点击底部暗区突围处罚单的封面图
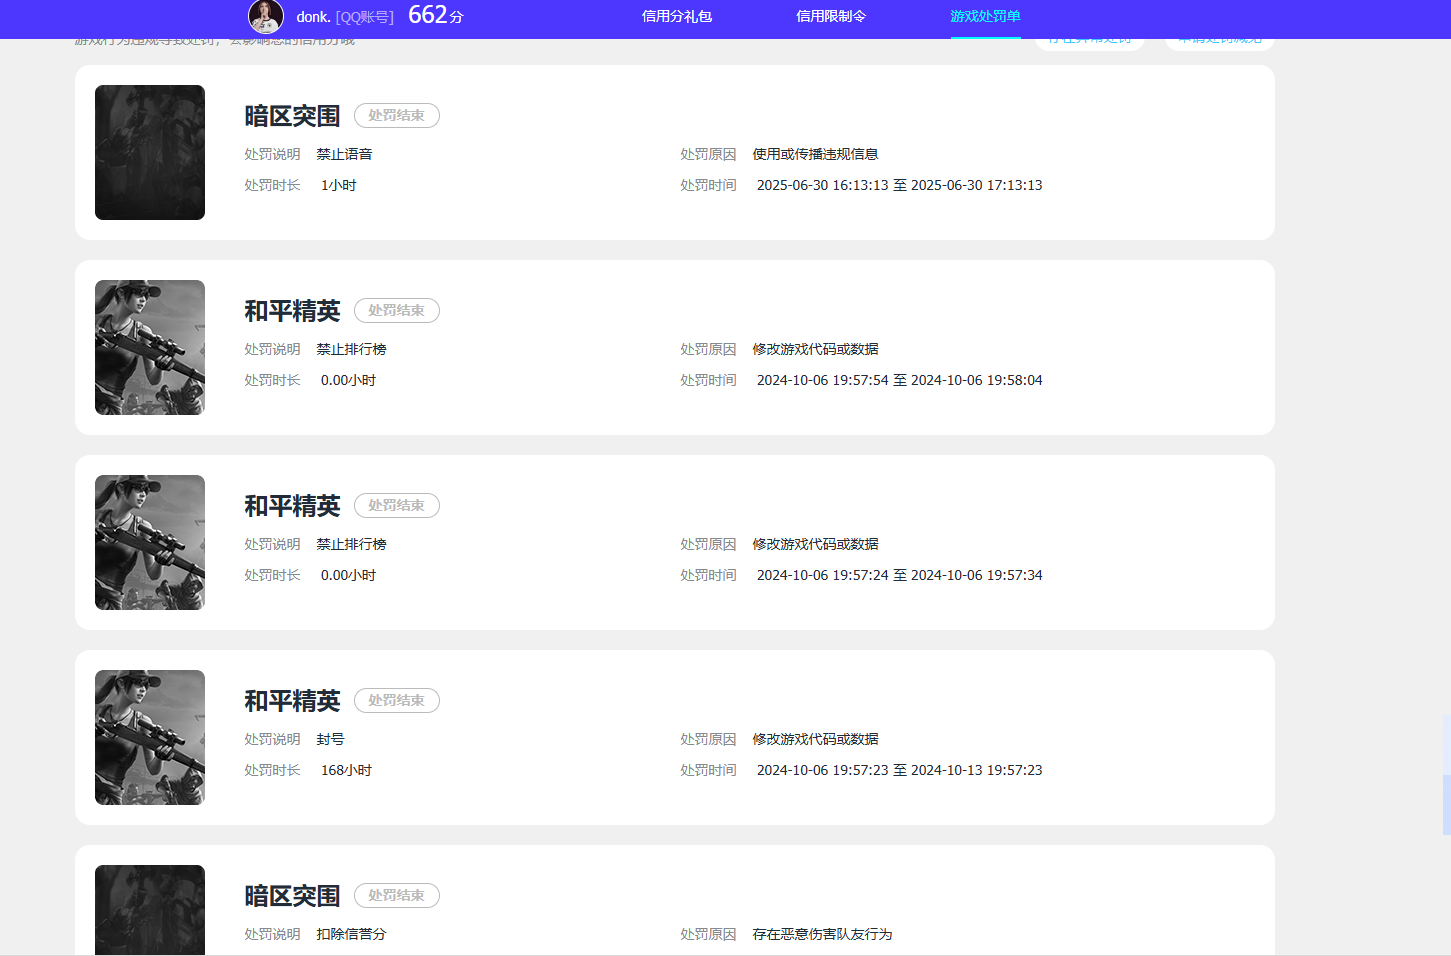1451x956 pixels. (x=149, y=910)
